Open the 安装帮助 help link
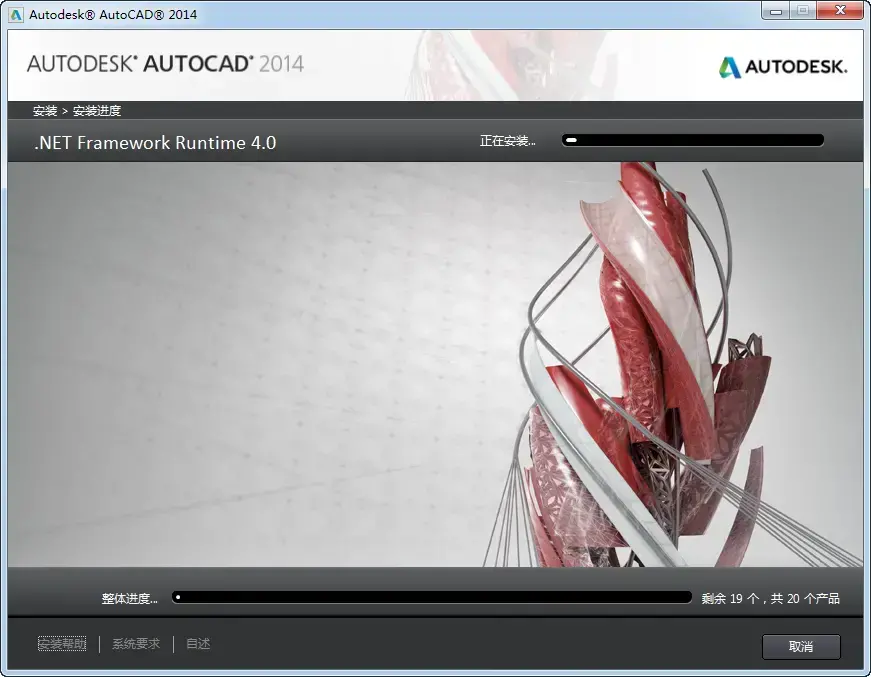The image size is (871, 677). [x=62, y=644]
